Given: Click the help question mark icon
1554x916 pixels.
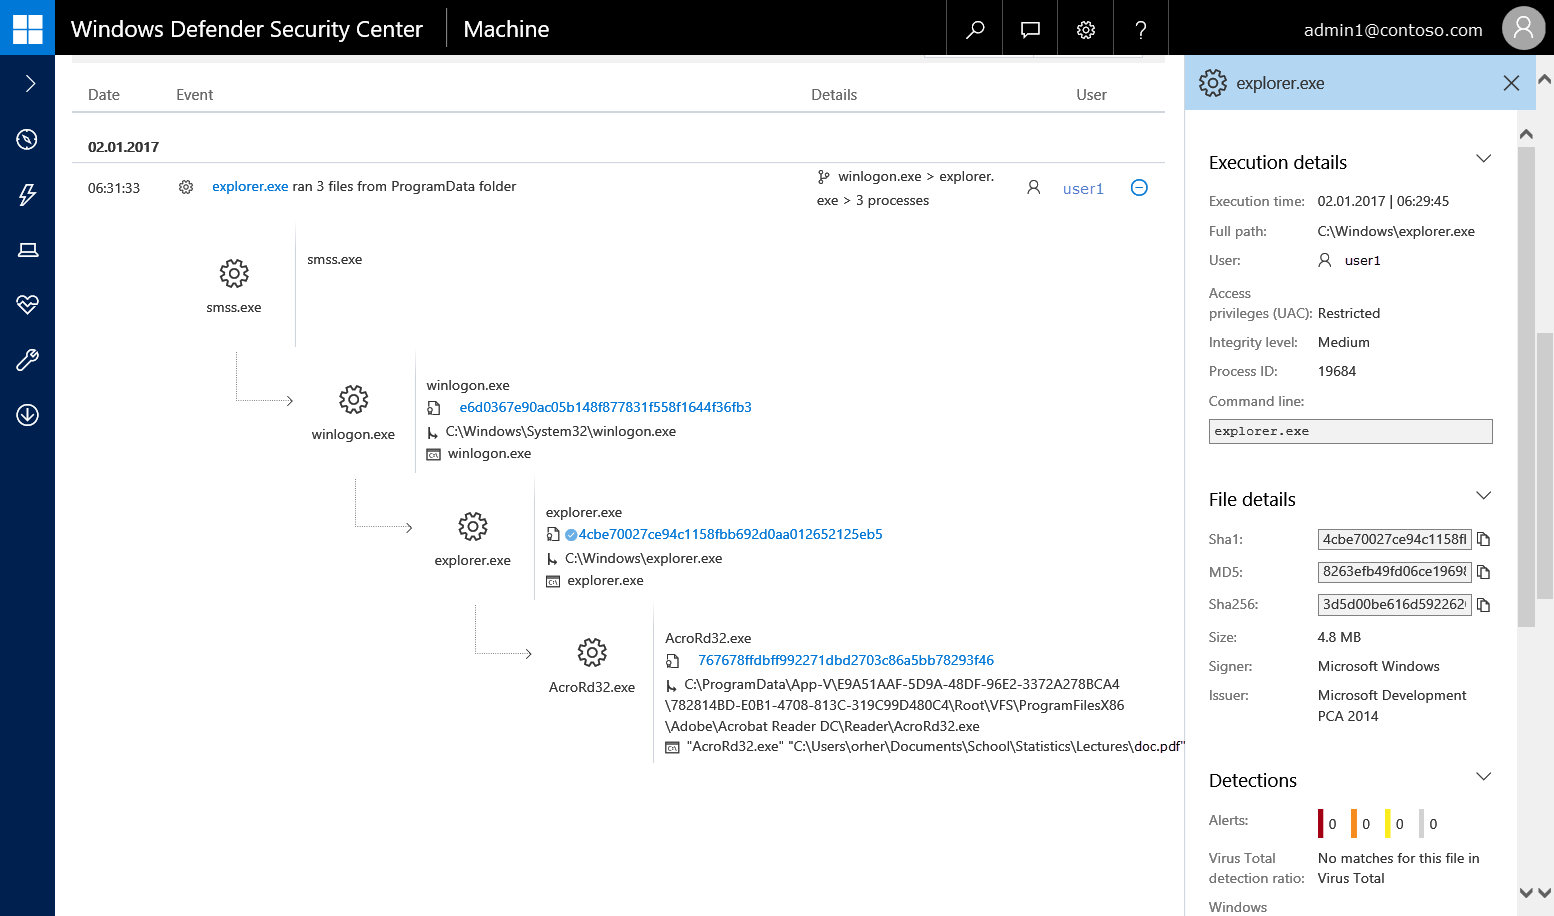Looking at the screenshot, I should tap(1141, 29).
